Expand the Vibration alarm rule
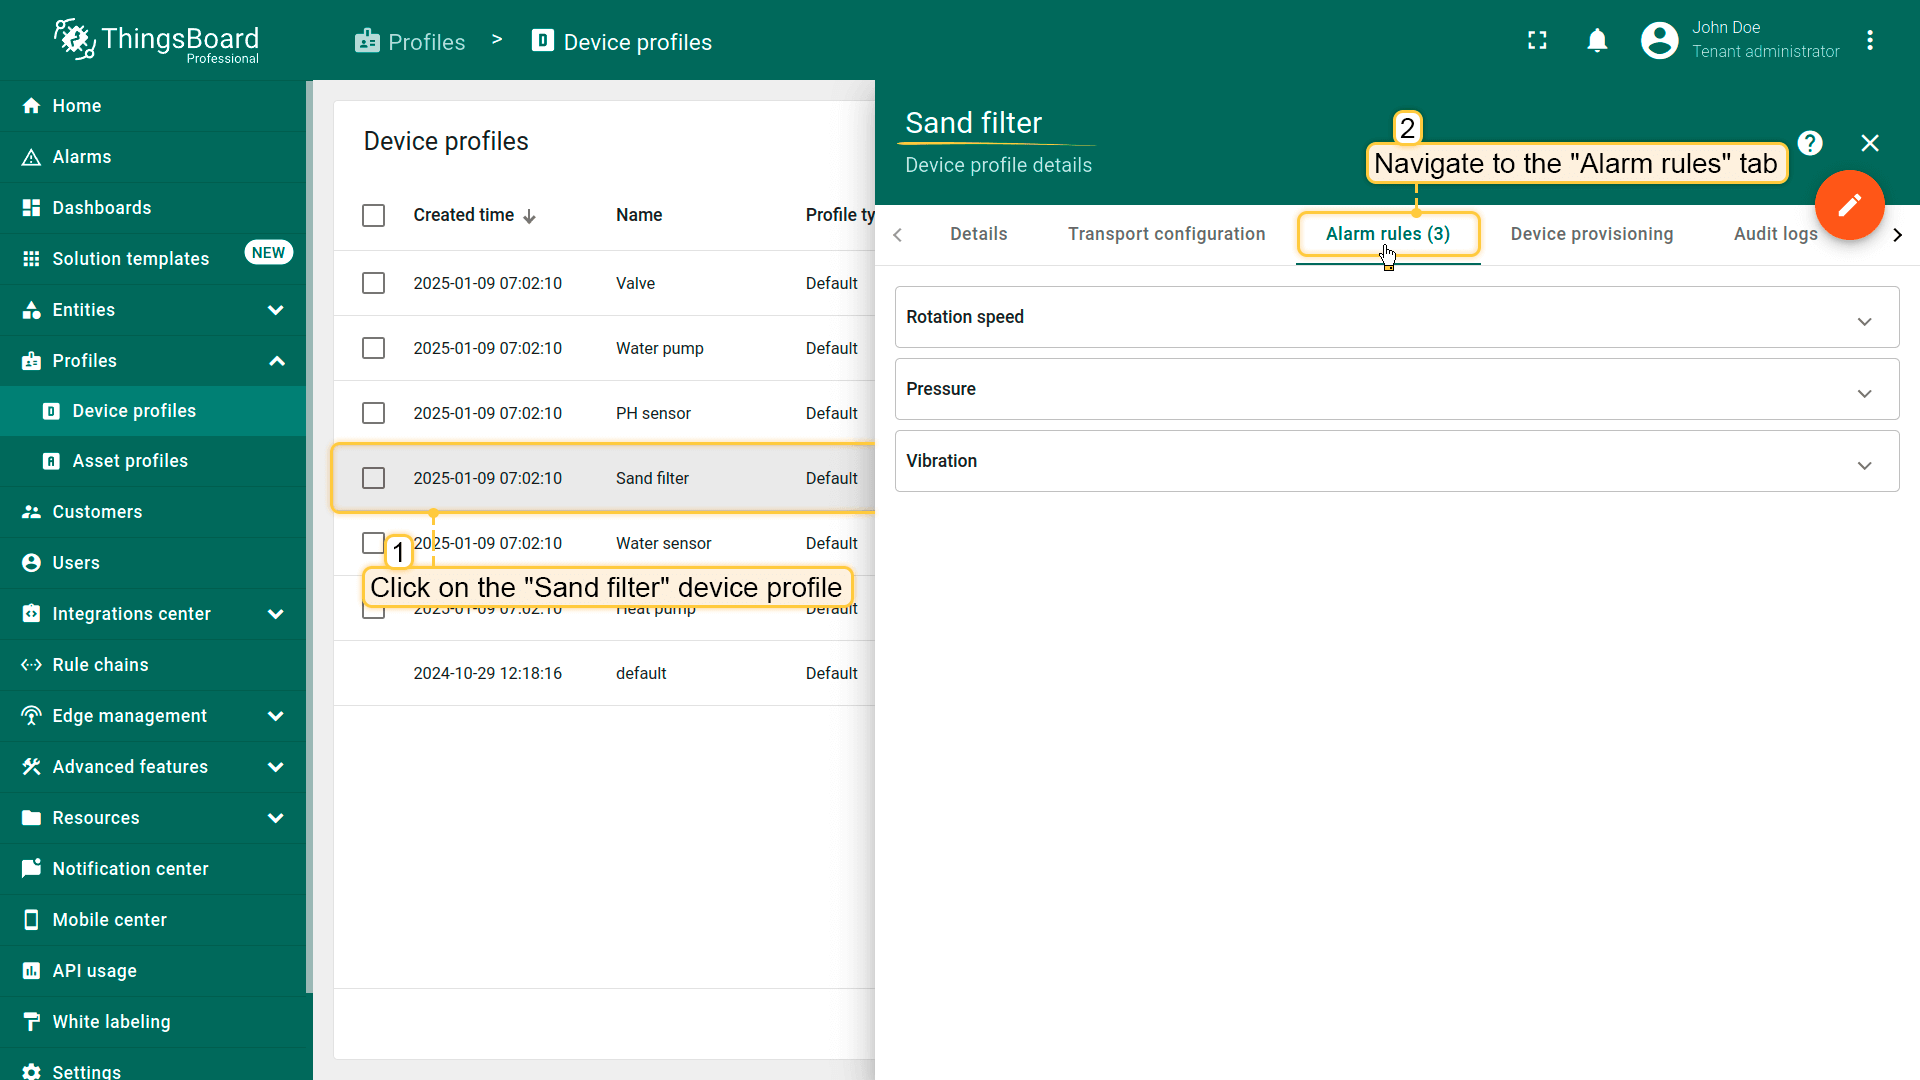The image size is (1920, 1080). 1864,465
